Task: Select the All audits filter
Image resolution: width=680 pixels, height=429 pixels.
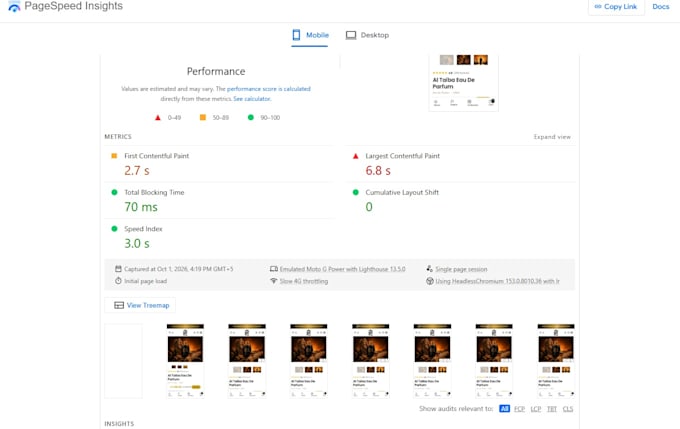Action: coord(504,409)
